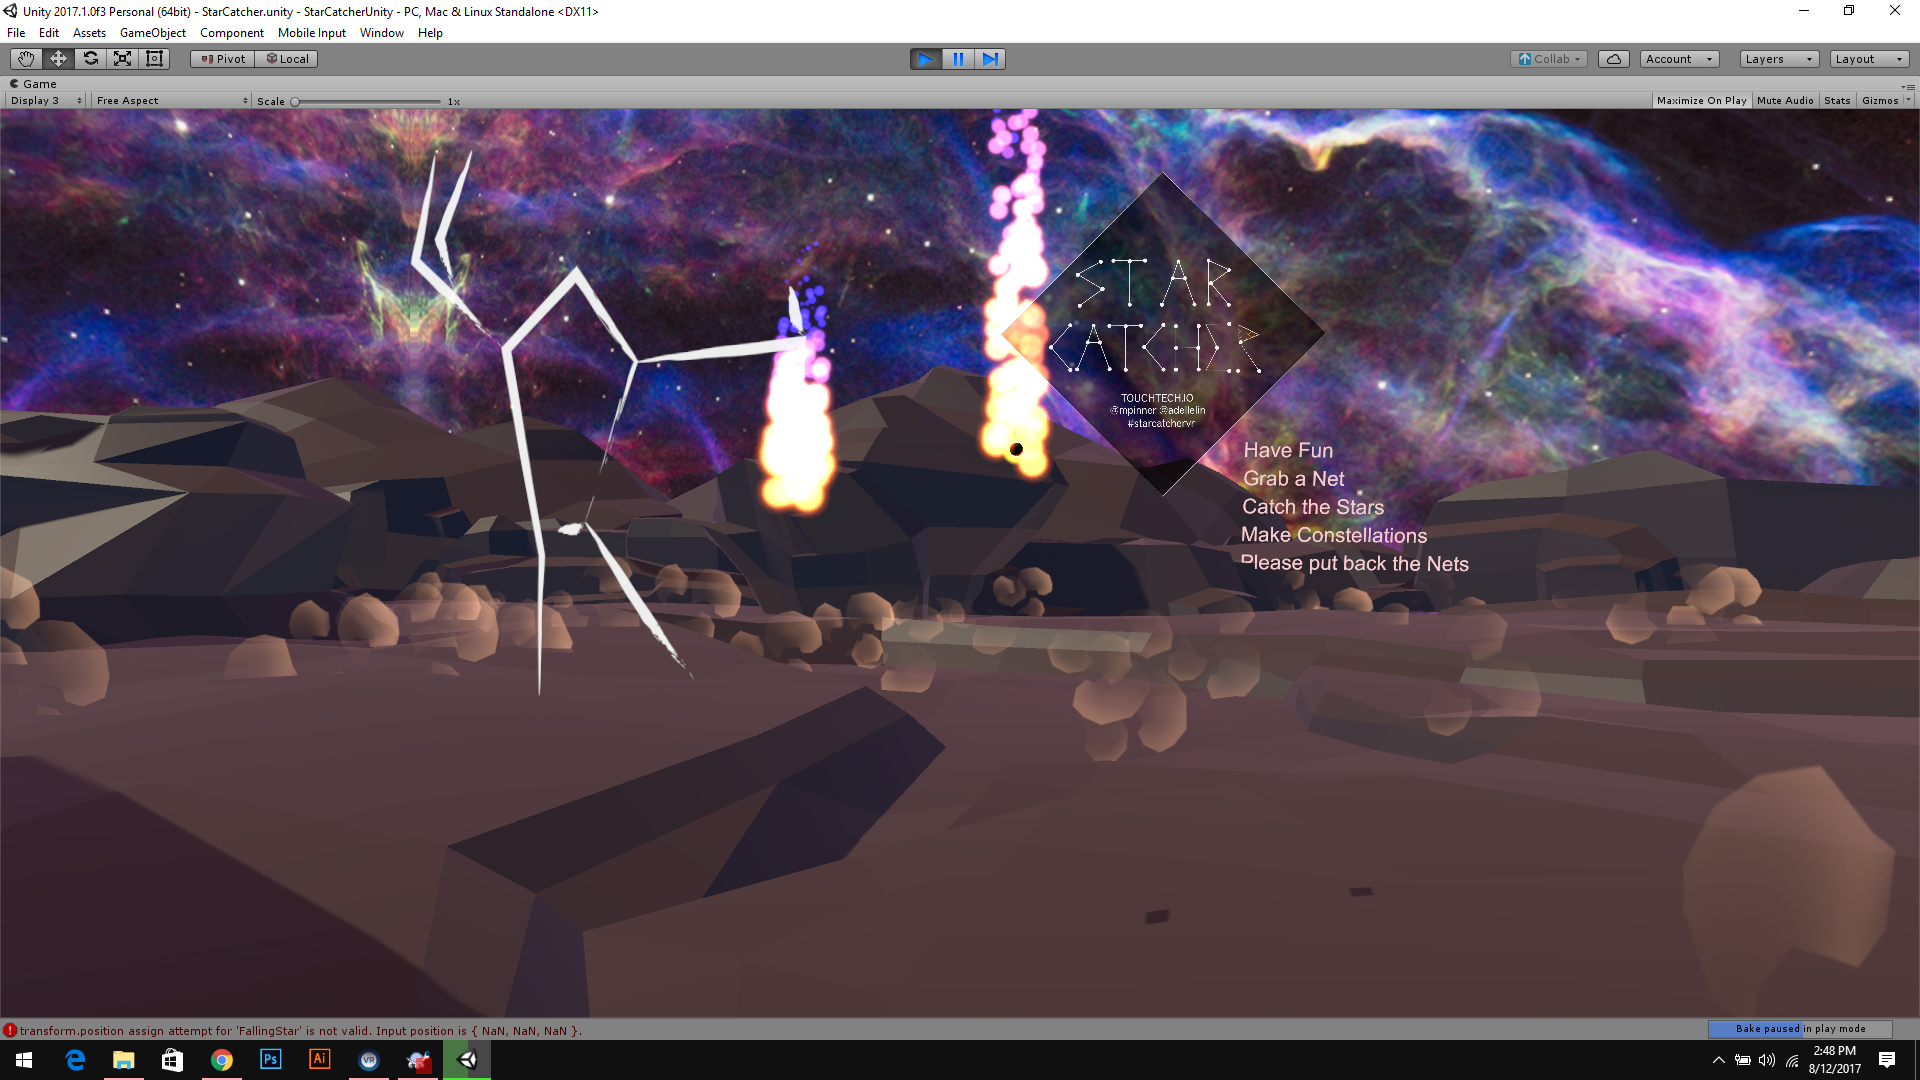
Task: Select the Rect Transform tool
Action: point(154,59)
